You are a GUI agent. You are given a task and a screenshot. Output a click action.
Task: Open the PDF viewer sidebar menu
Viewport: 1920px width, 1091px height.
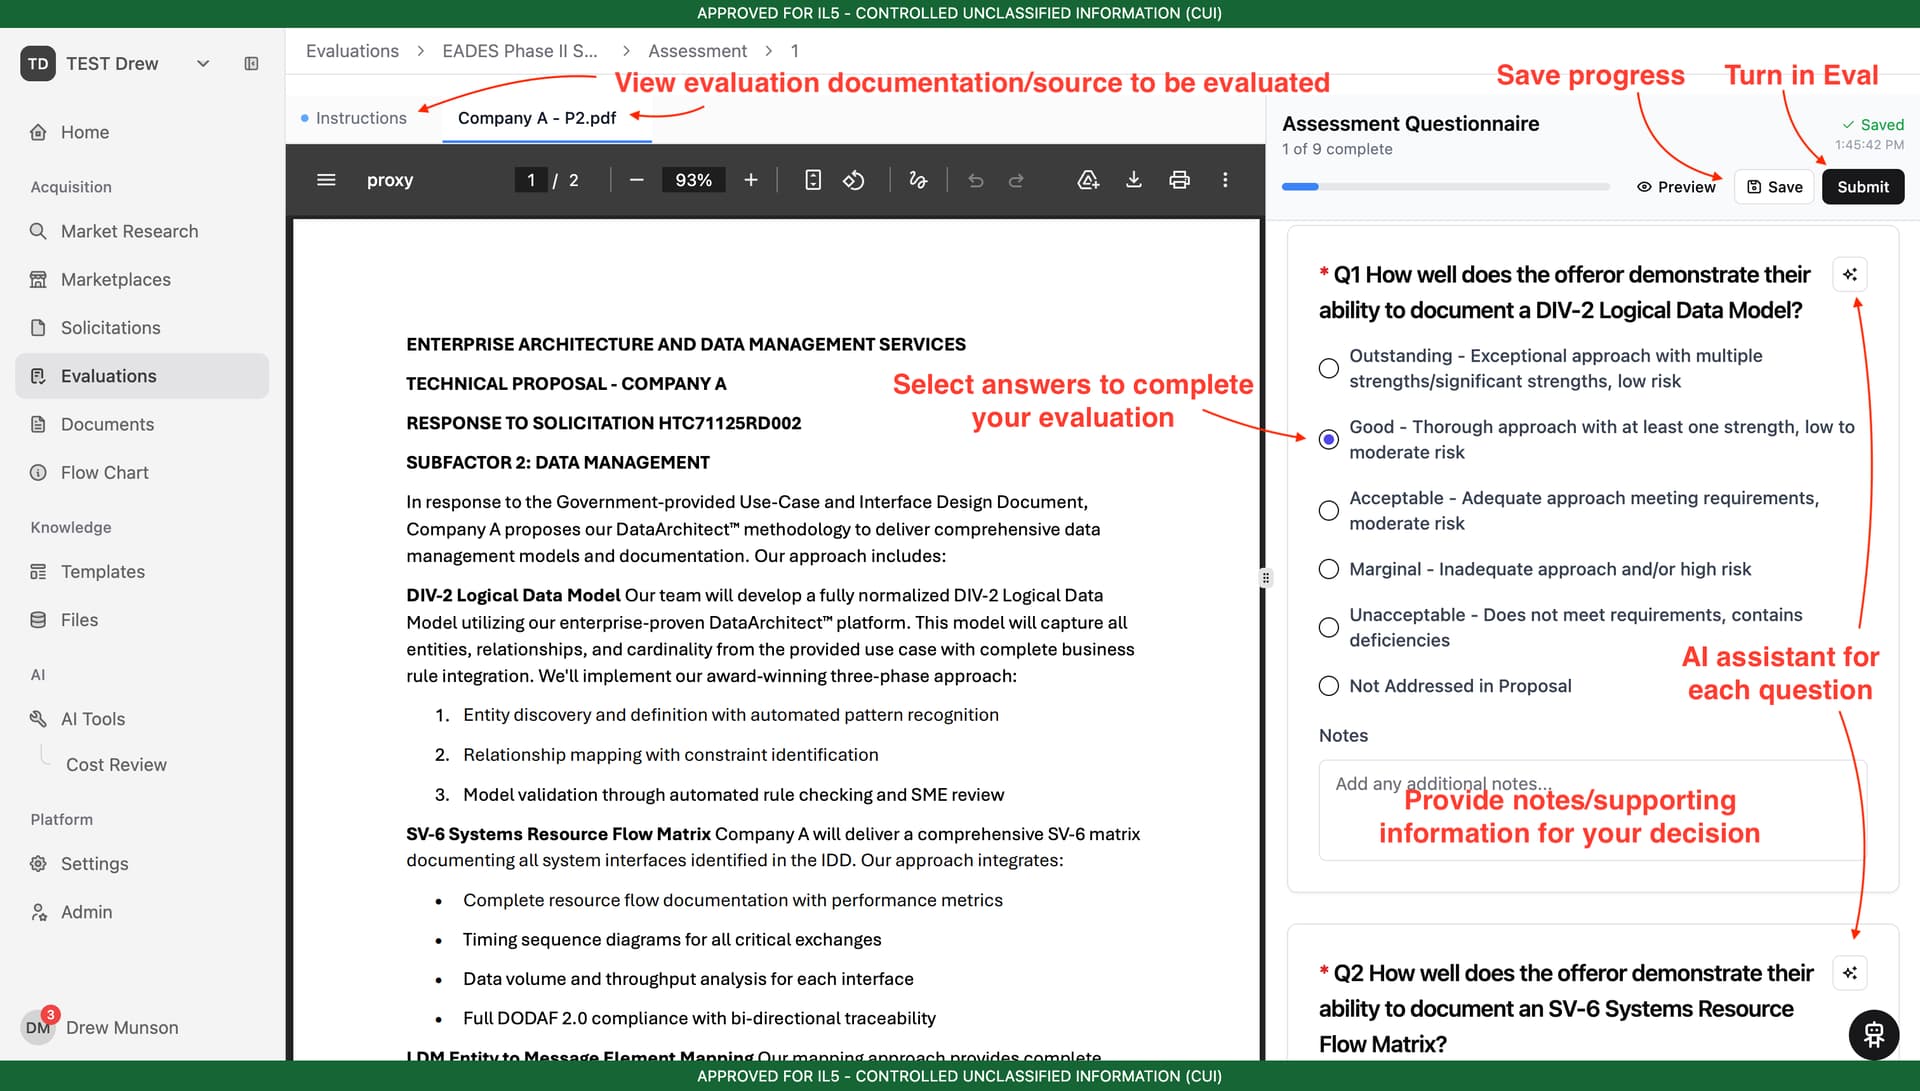[326, 180]
